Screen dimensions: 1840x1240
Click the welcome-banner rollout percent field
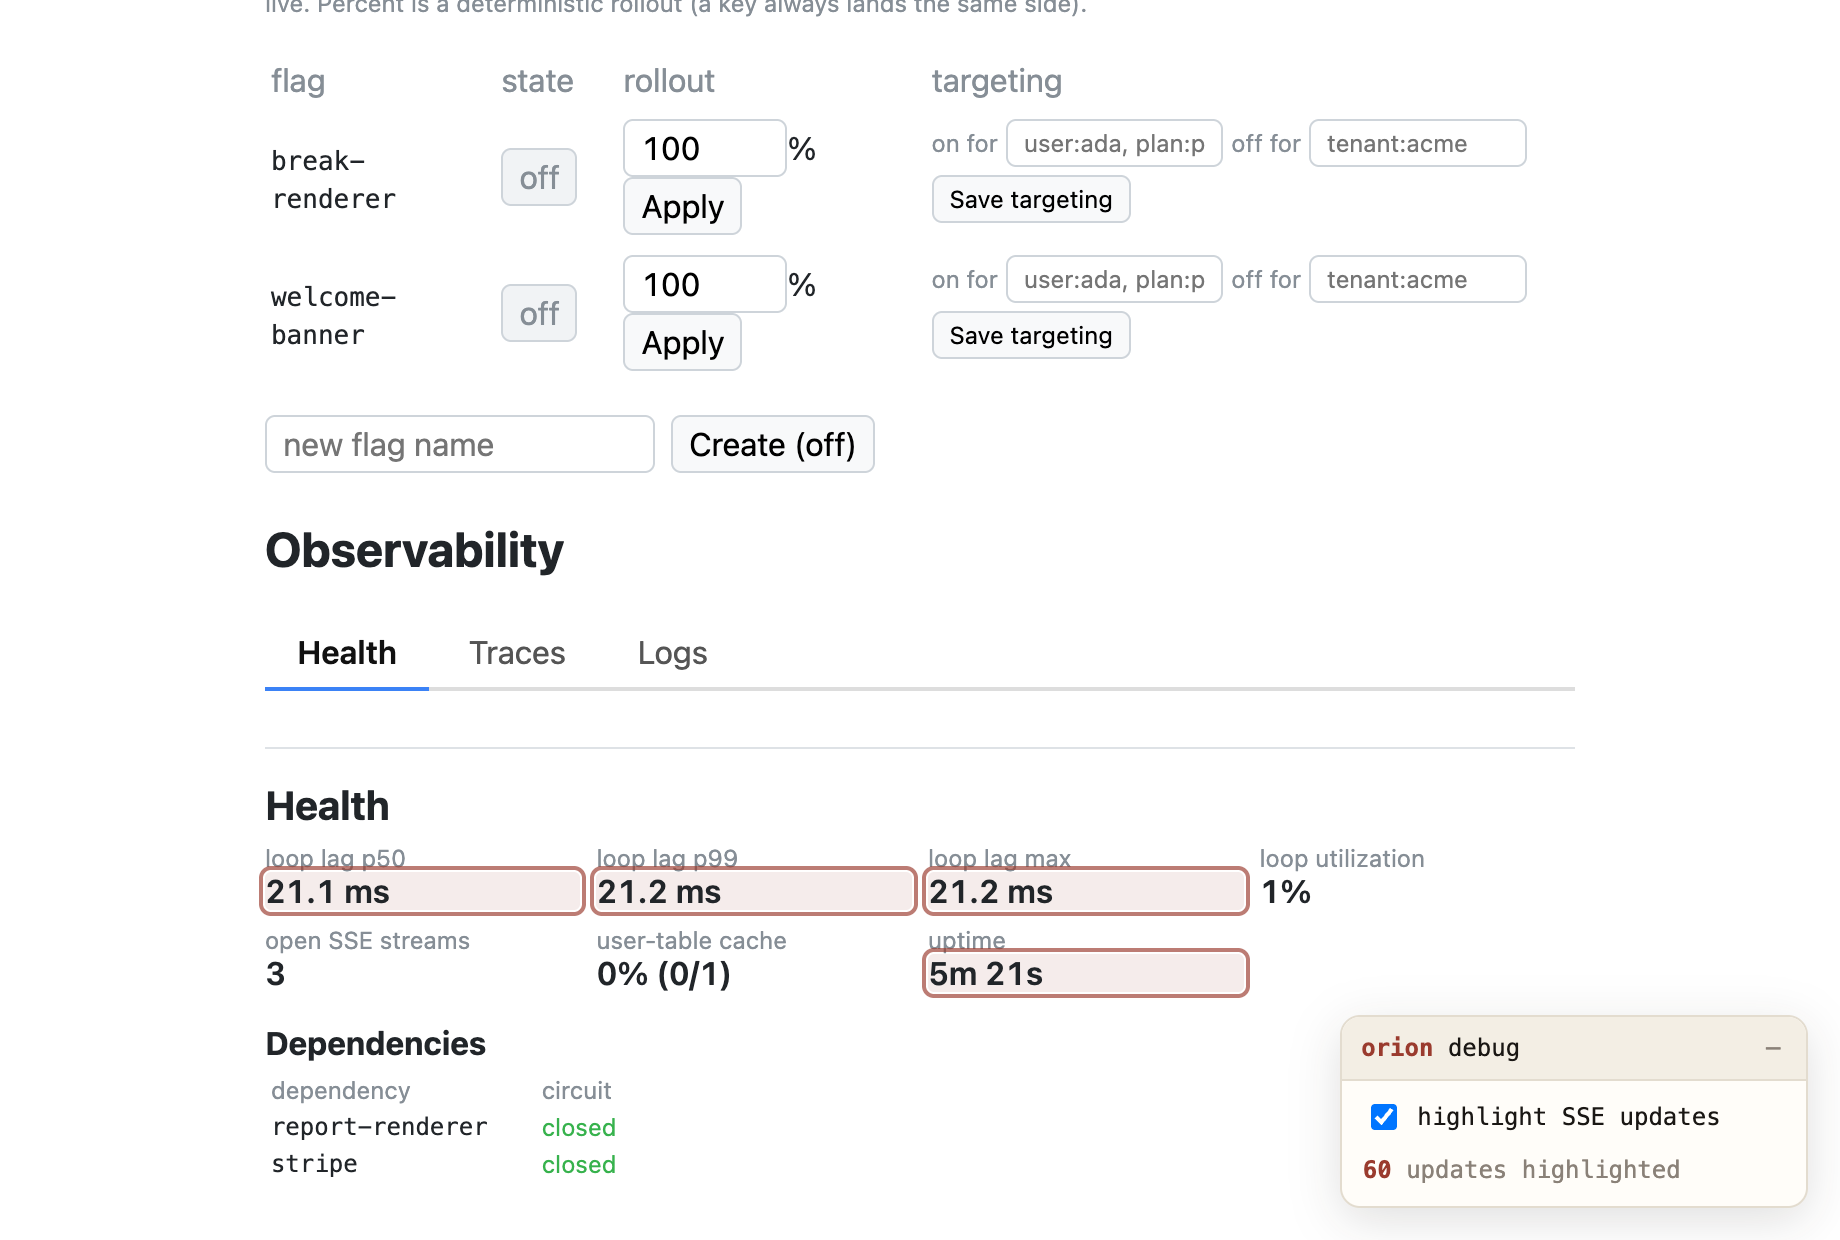(x=705, y=284)
